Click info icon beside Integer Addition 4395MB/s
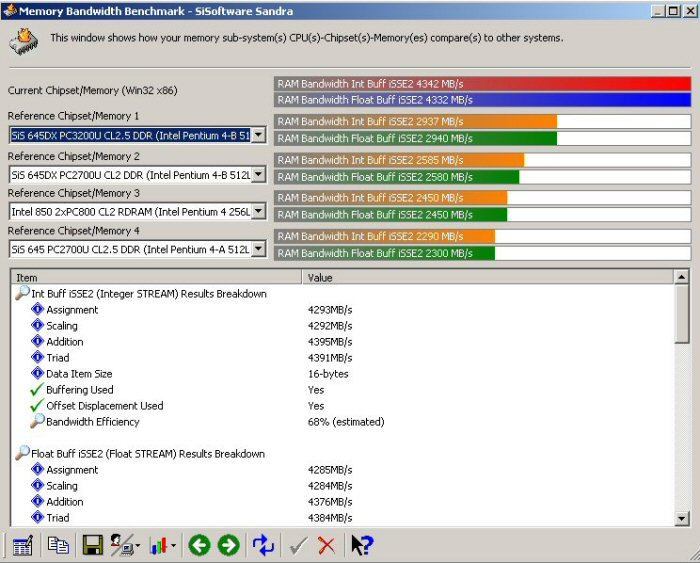Image resolution: width=700 pixels, height=563 pixels. click(x=38, y=341)
